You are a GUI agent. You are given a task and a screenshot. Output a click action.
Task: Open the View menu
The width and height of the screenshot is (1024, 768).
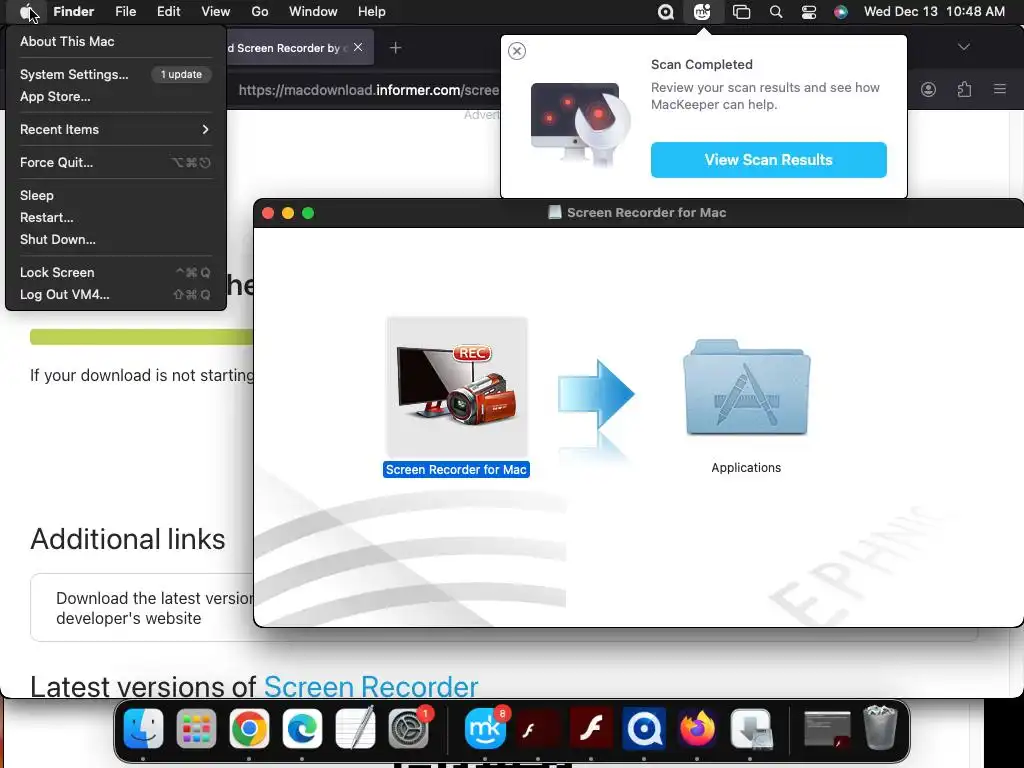tap(216, 12)
